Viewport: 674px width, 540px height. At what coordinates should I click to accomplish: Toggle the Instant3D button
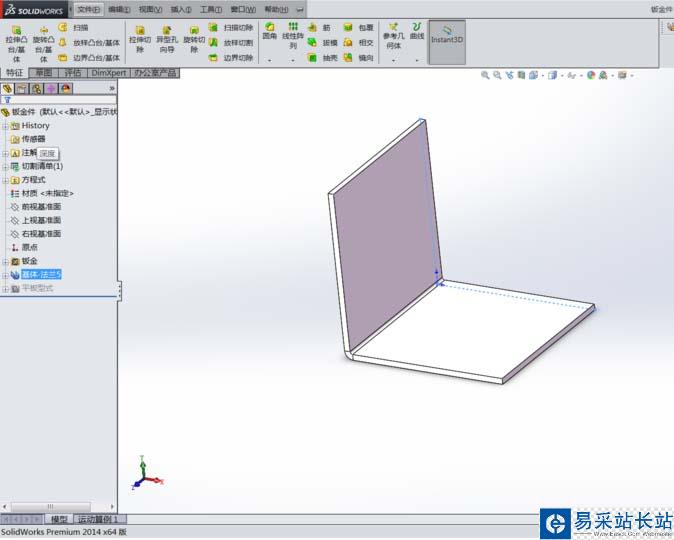pyautogui.click(x=447, y=42)
